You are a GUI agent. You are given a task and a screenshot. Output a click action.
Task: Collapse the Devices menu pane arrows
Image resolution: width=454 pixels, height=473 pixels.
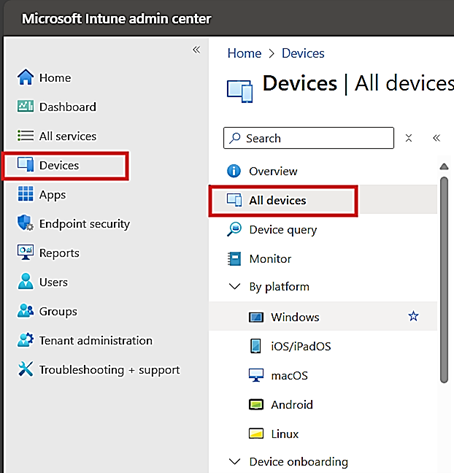coord(436,138)
